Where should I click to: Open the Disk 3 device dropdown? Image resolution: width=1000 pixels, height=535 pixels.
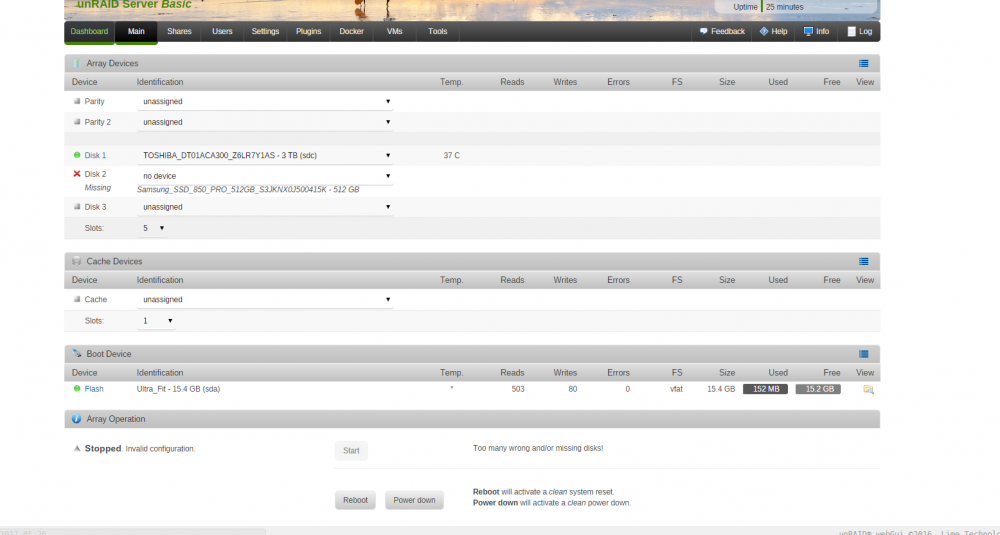(265, 207)
